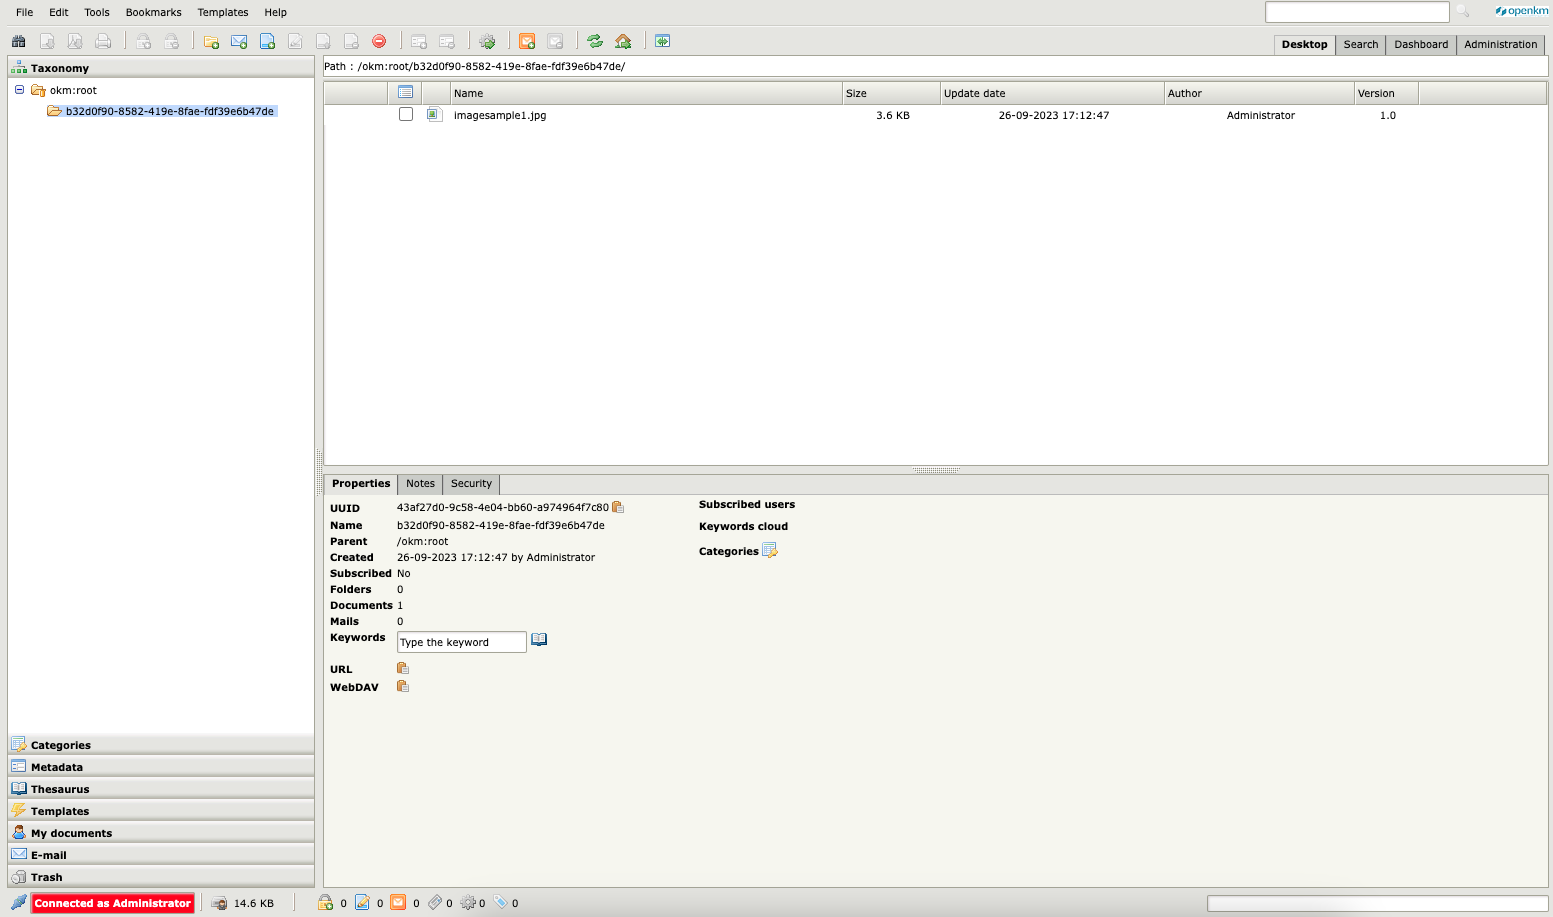Copy the UUID to clipboard icon
The image size is (1553, 917).
coord(618,507)
